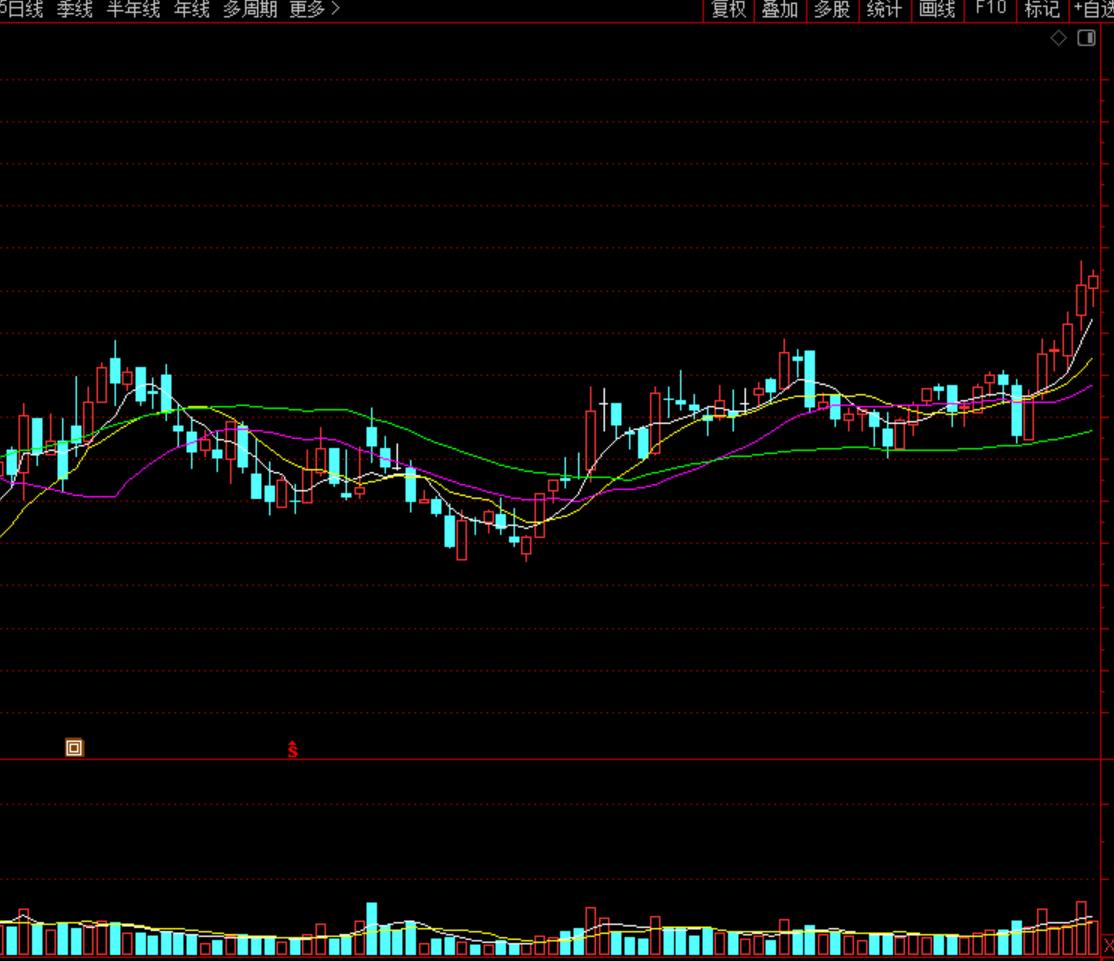
Task: Open F10 company information
Action: tap(990, 9)
